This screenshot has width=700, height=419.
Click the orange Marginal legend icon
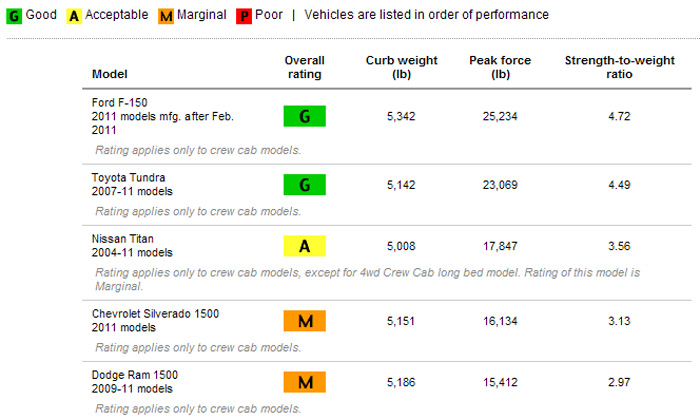coord(166,17)
